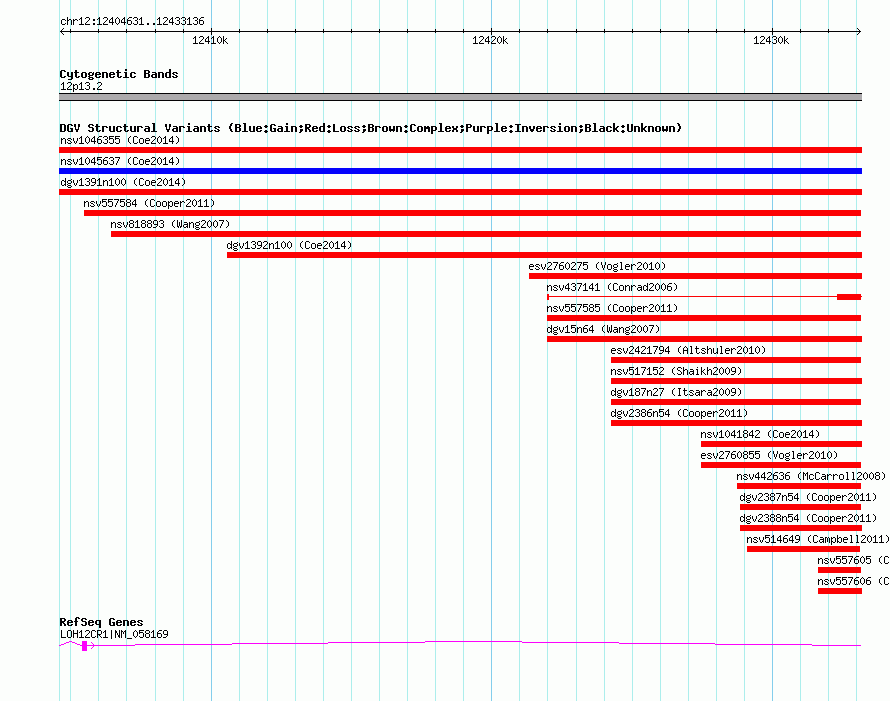Open variant nsv557584 (Cooper2011) label
Viewport: 890px width, 701px height.
(x=149, y=203)
